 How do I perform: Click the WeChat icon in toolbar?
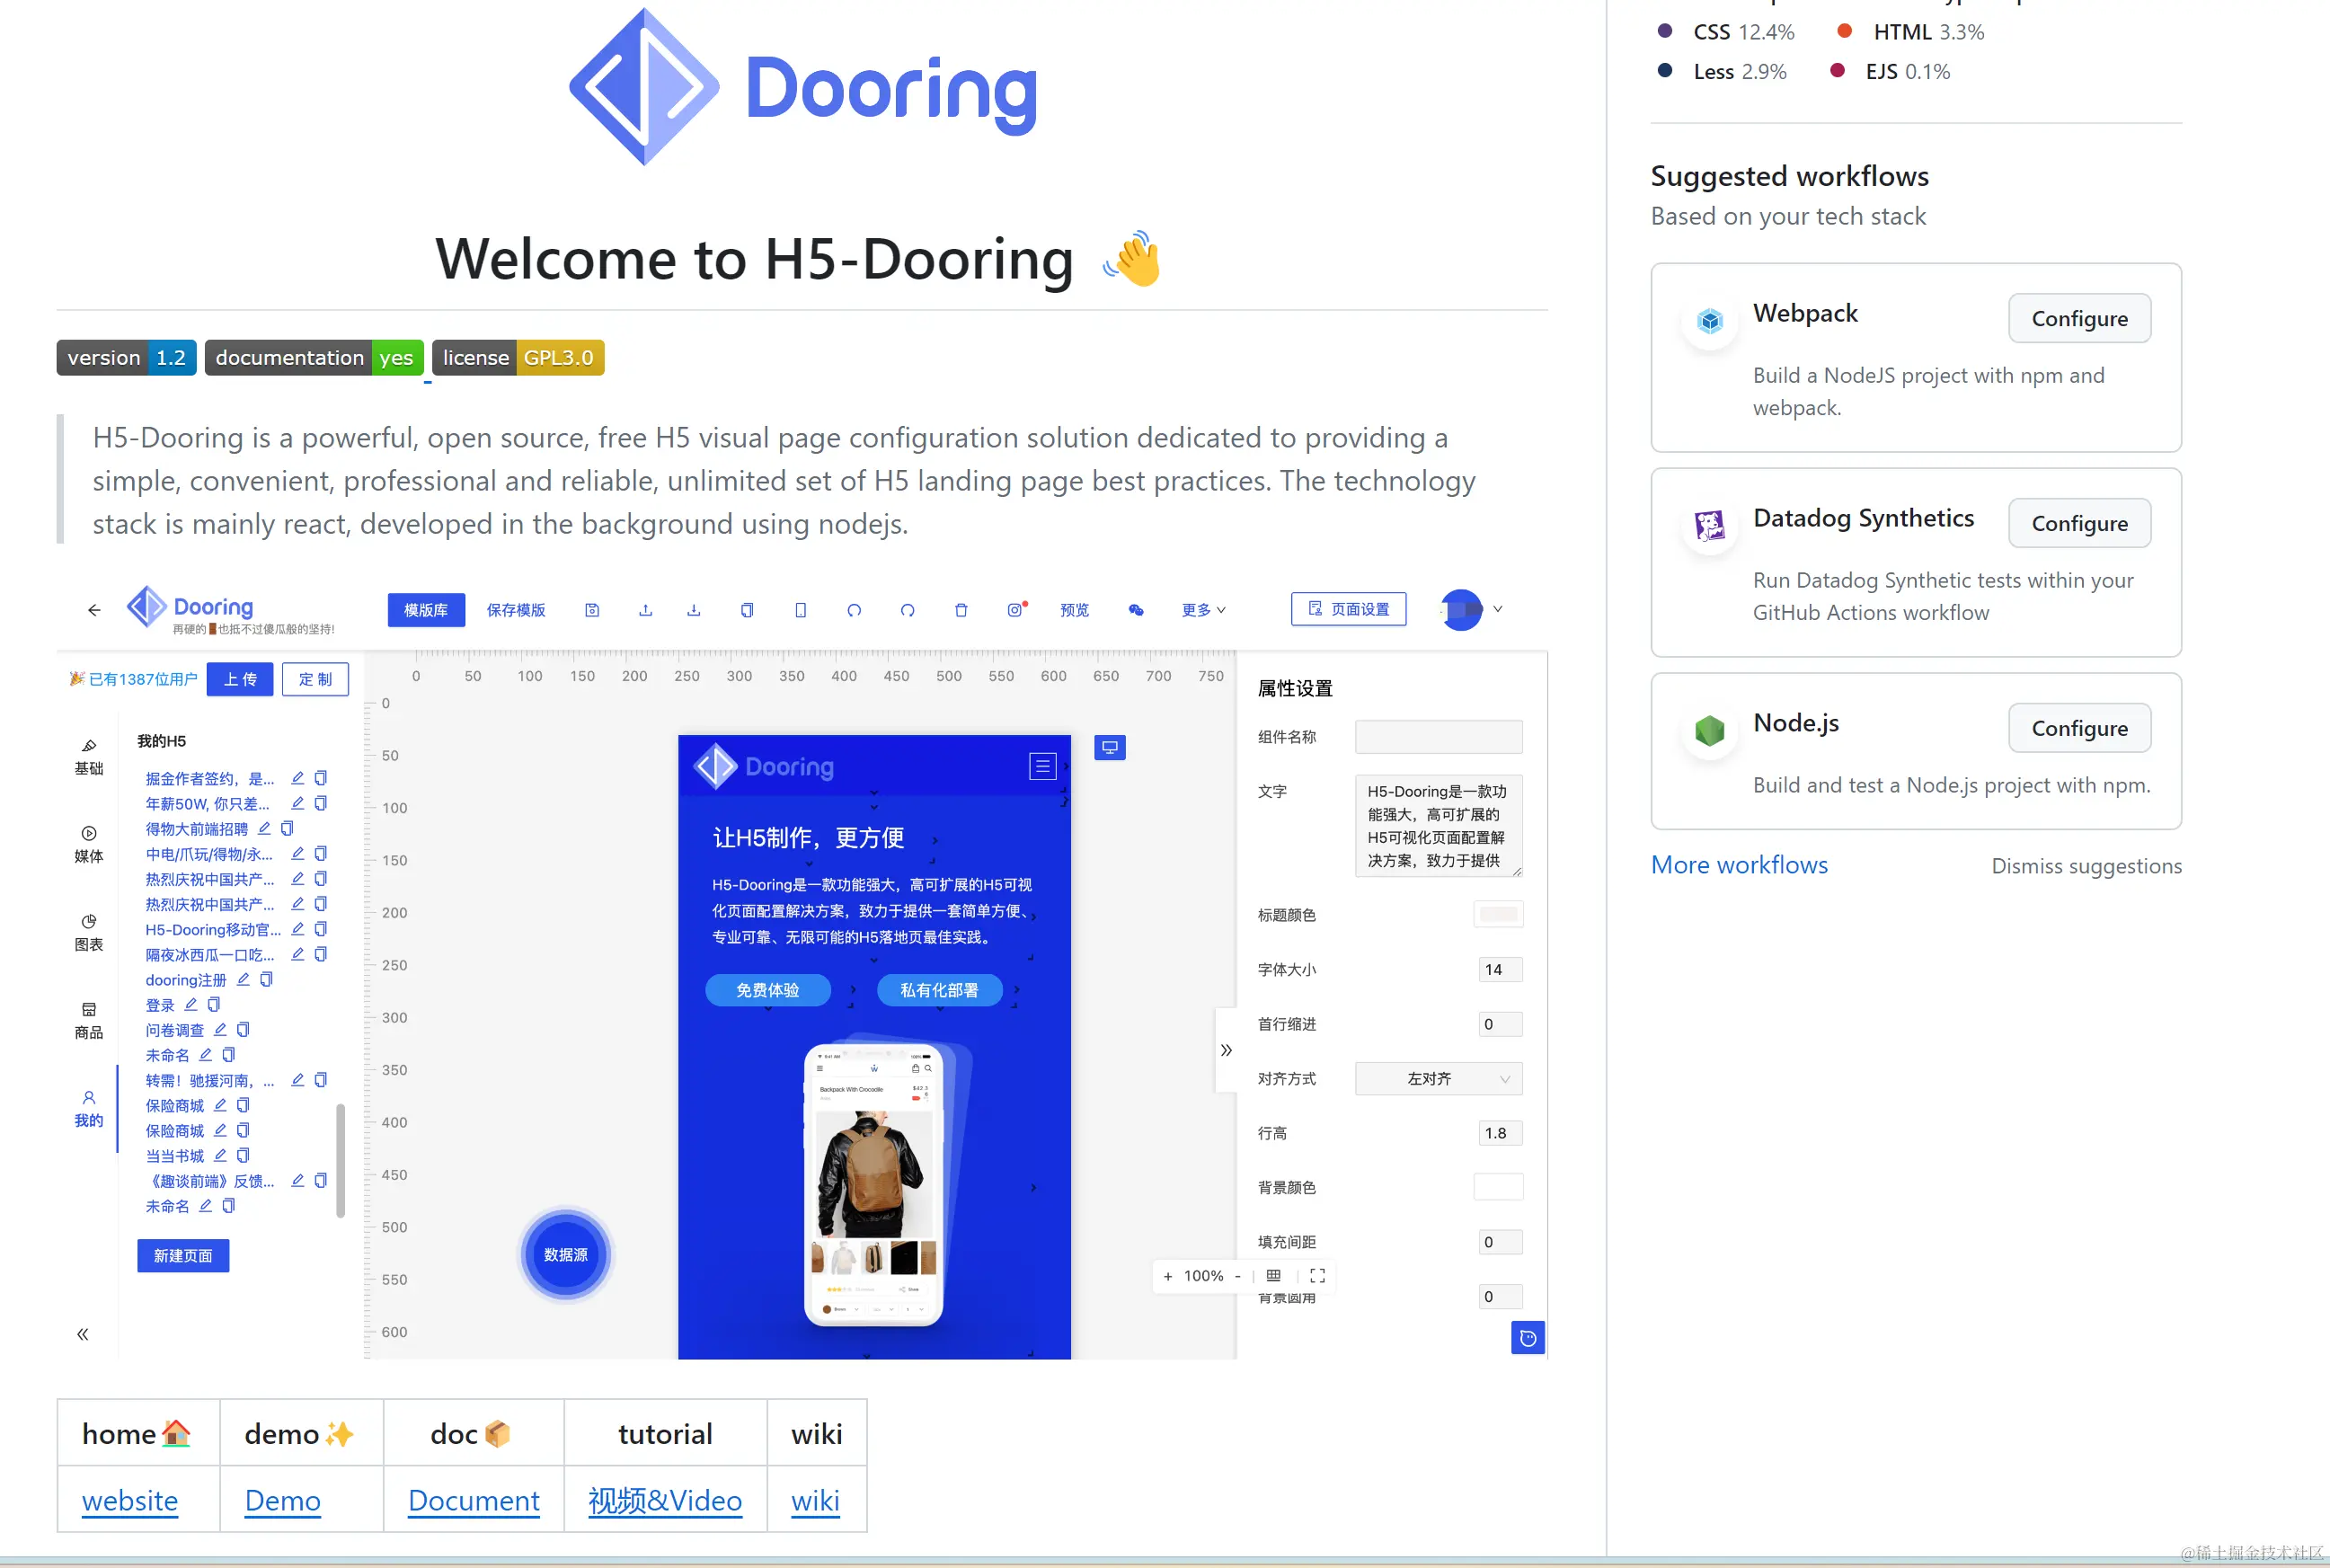(x=1136, y=610)
